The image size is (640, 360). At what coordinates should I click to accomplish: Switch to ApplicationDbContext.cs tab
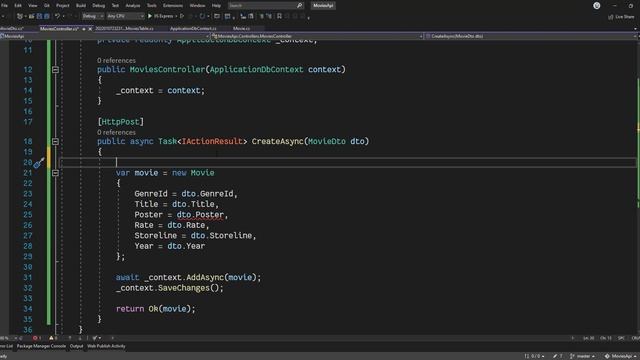(193, 29)
